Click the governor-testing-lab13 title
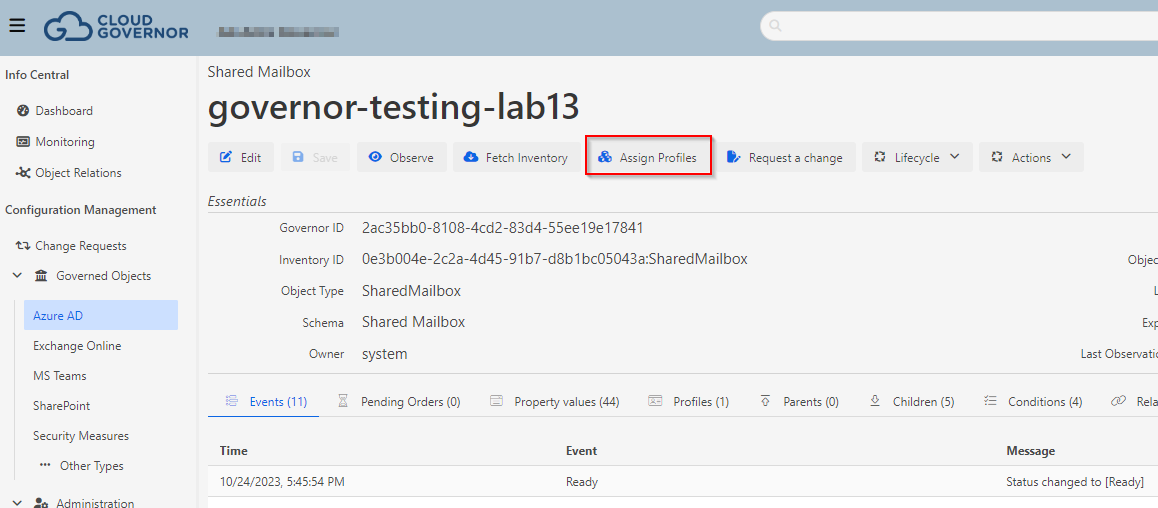The height and width of the screenshot is (508, 1158). click(x=394, y=108)
